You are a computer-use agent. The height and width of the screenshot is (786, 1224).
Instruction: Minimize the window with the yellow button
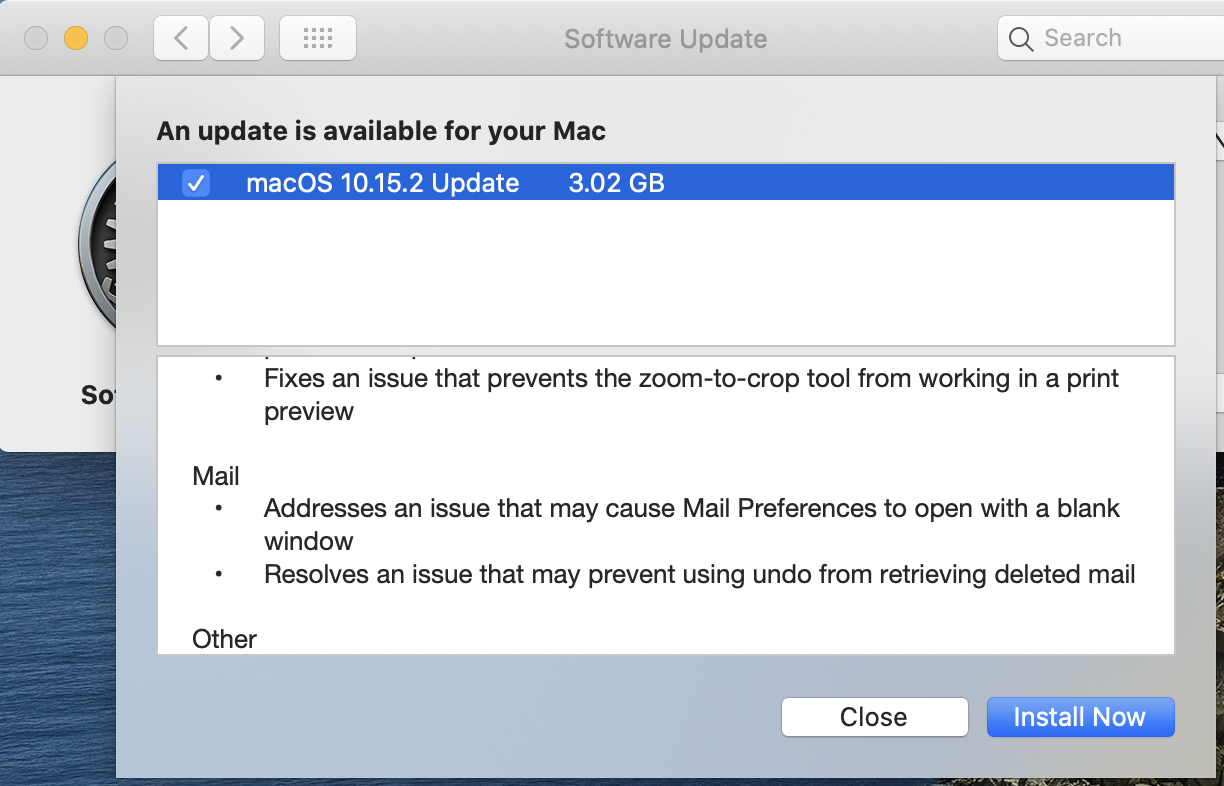point(76,39)
